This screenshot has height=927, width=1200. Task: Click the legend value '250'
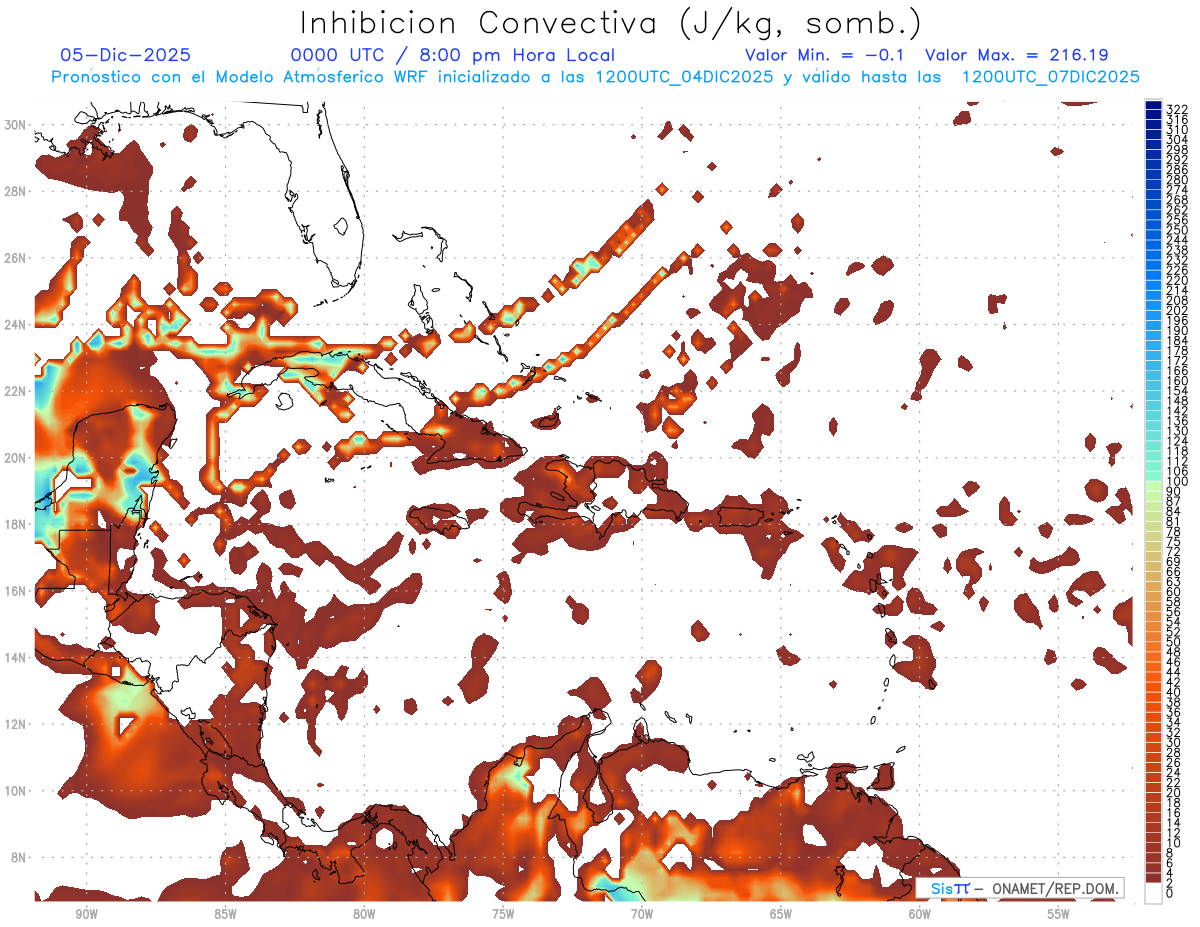click(x=1176, y=230)
